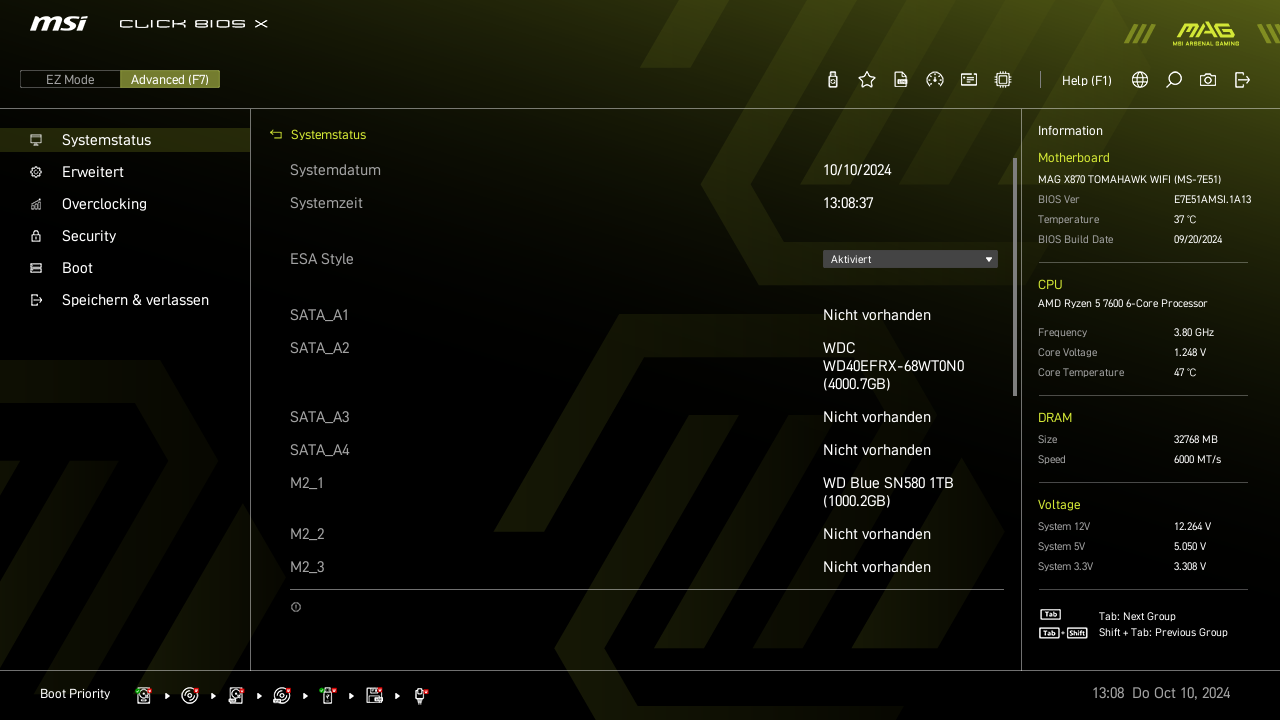This screenshot has height=720, width=1280.
Task: Go to Security settings menu
Action: 89,236
